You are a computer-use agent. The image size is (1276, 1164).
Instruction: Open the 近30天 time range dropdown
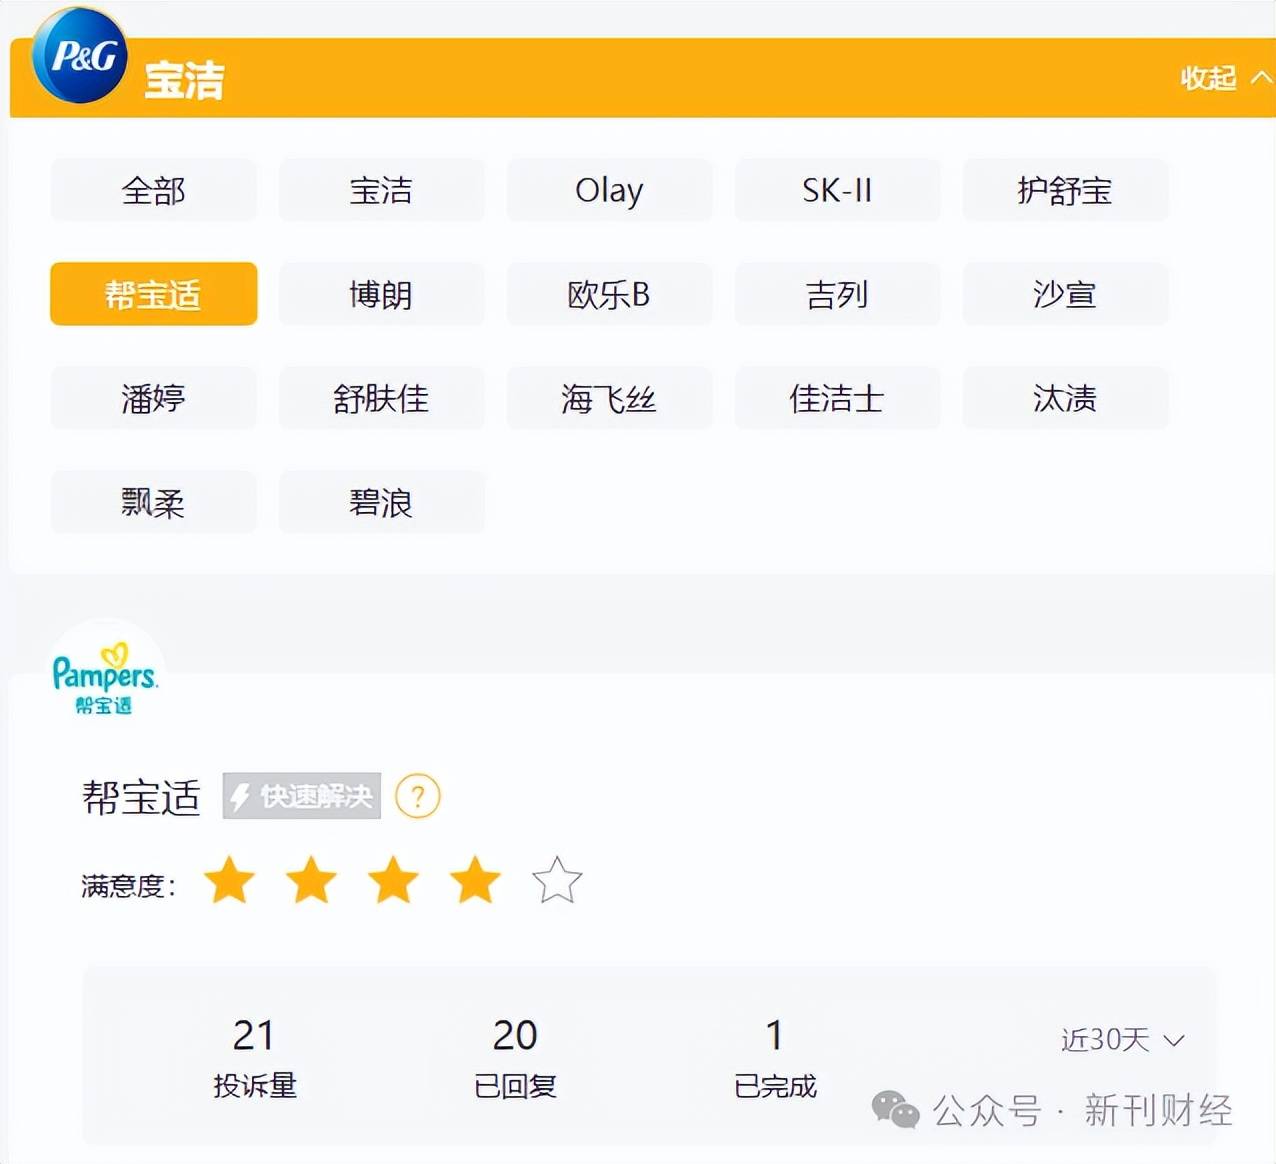coord(1122,1040)
